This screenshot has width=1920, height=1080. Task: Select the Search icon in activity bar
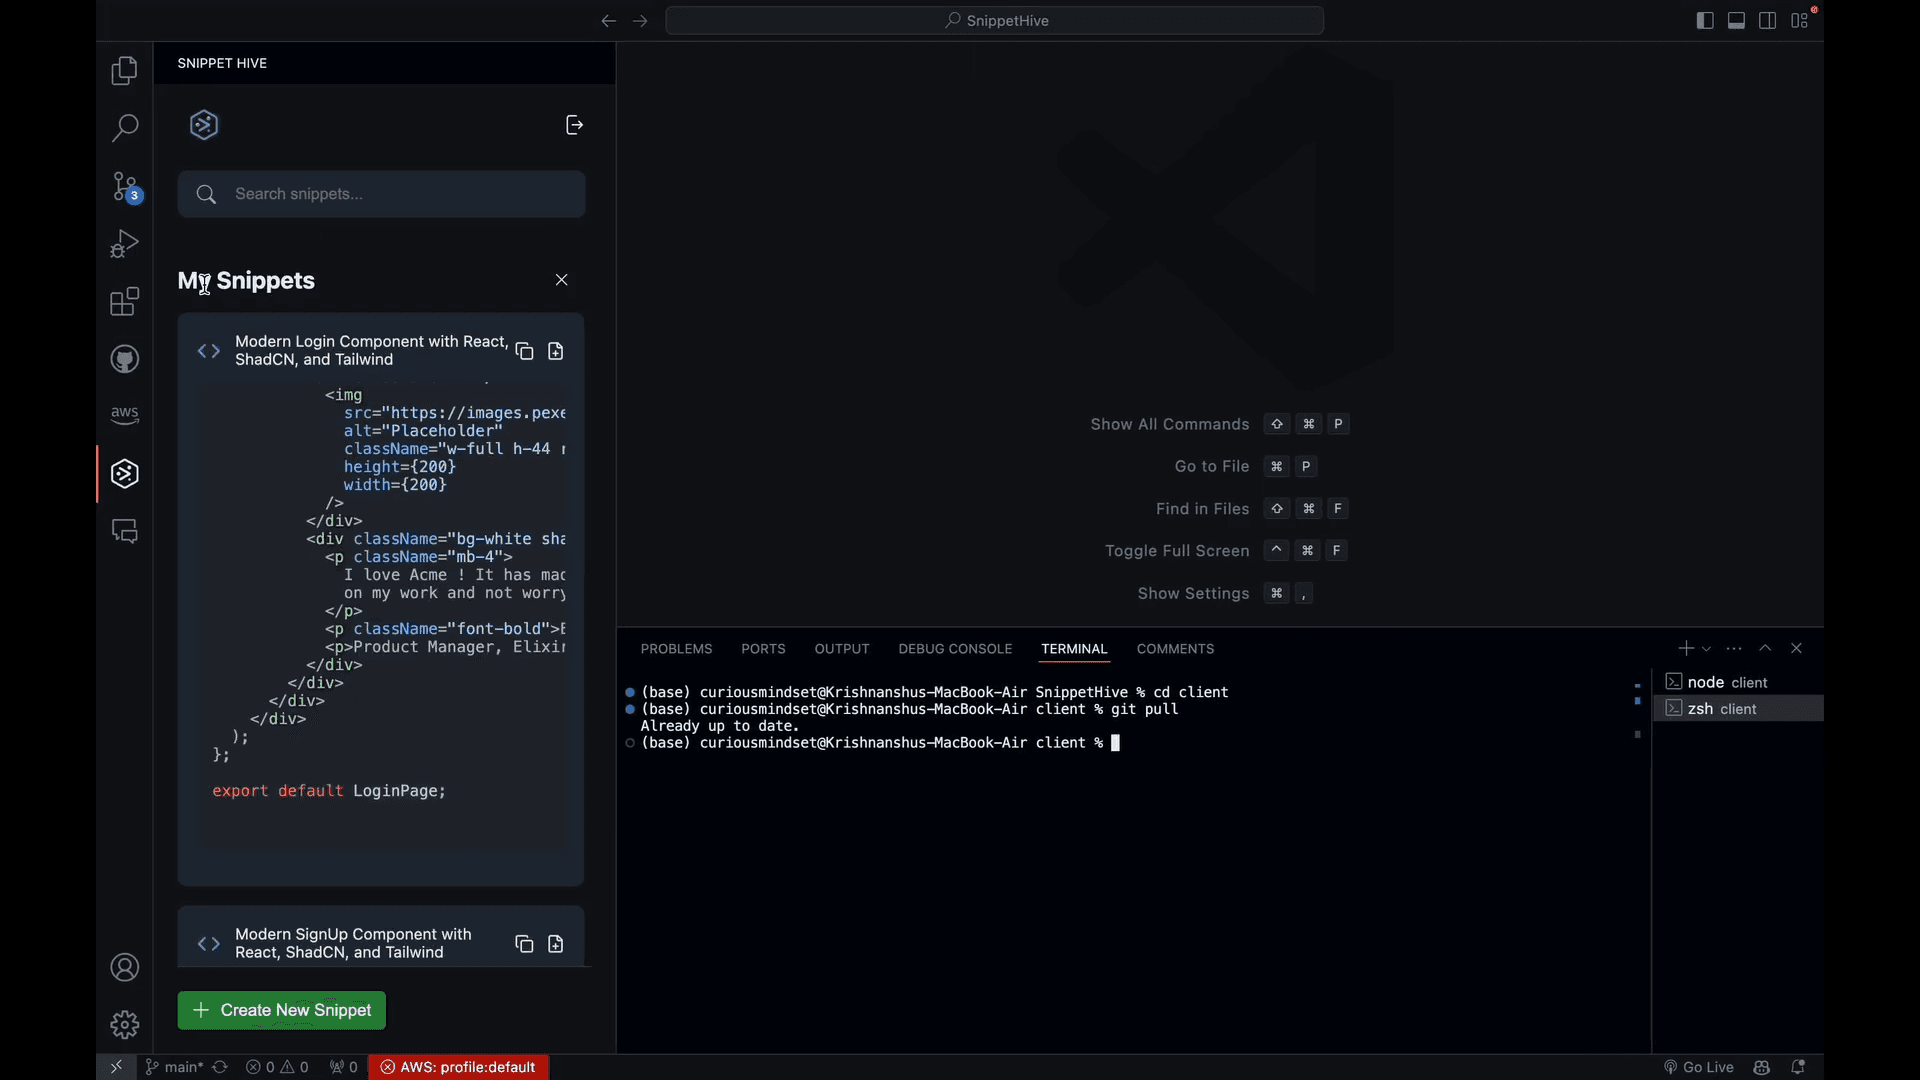point(124,129)
